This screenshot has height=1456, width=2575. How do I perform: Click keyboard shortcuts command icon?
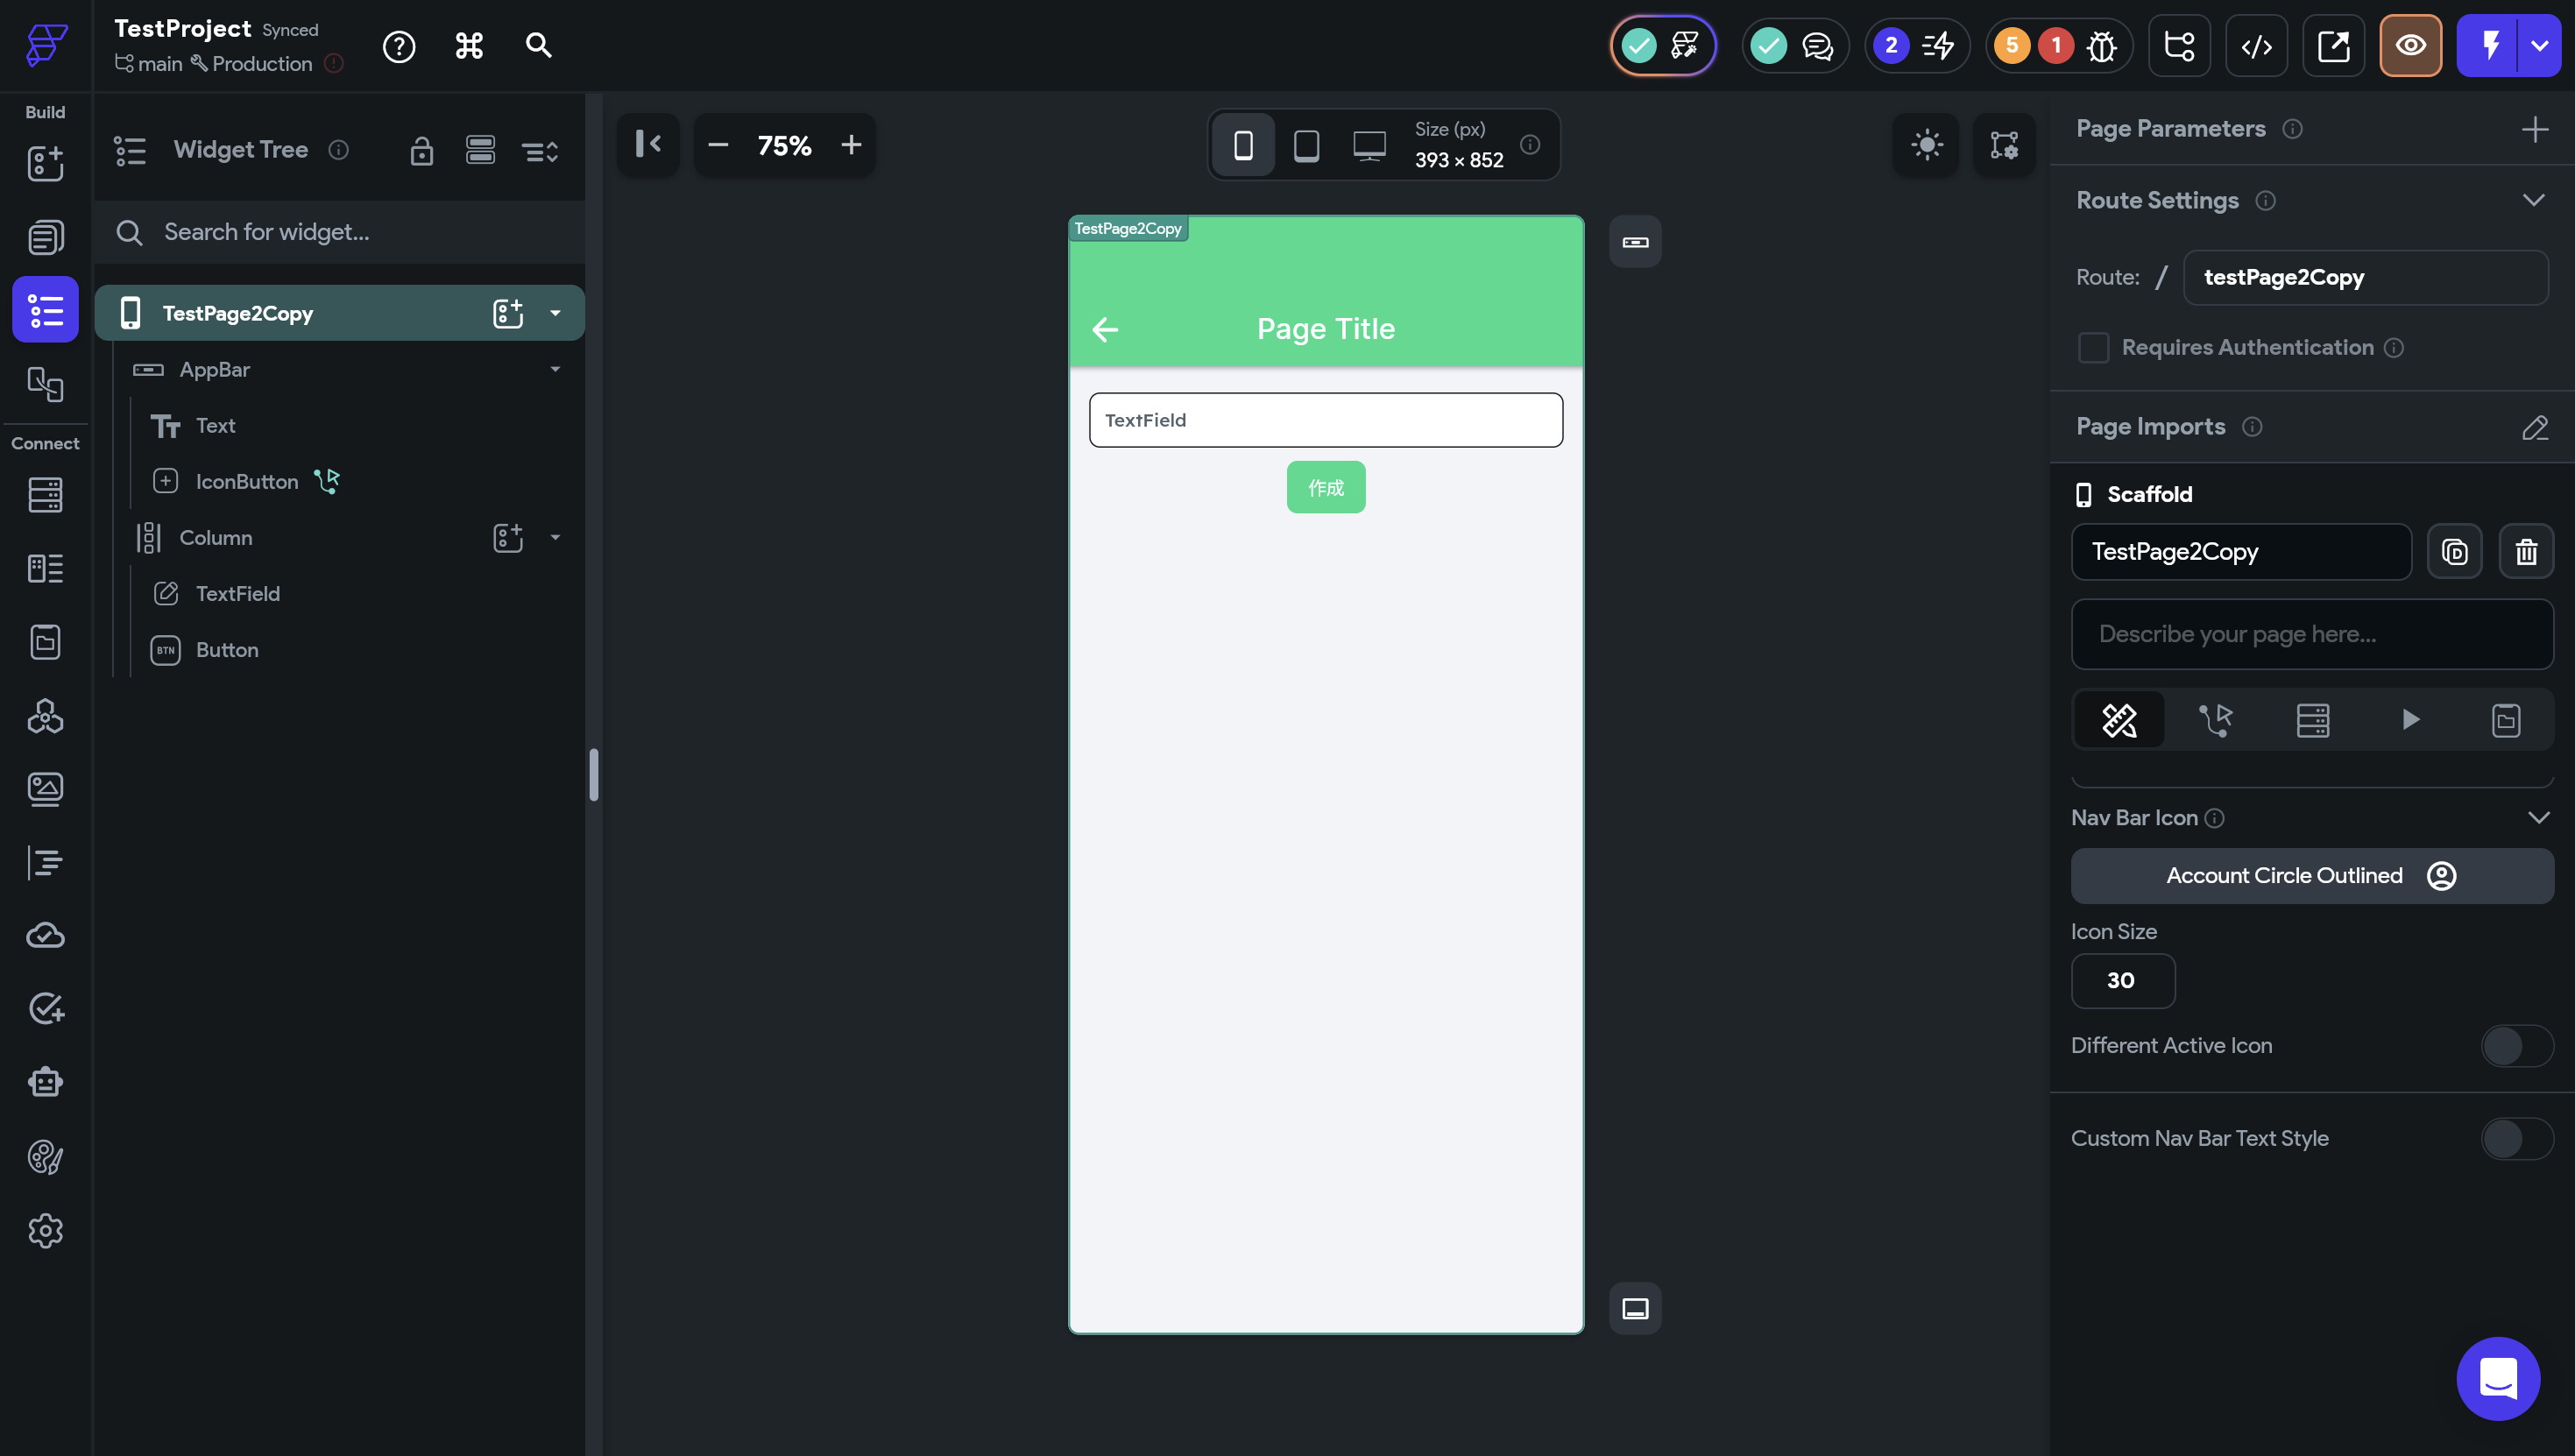click(469, 46)
